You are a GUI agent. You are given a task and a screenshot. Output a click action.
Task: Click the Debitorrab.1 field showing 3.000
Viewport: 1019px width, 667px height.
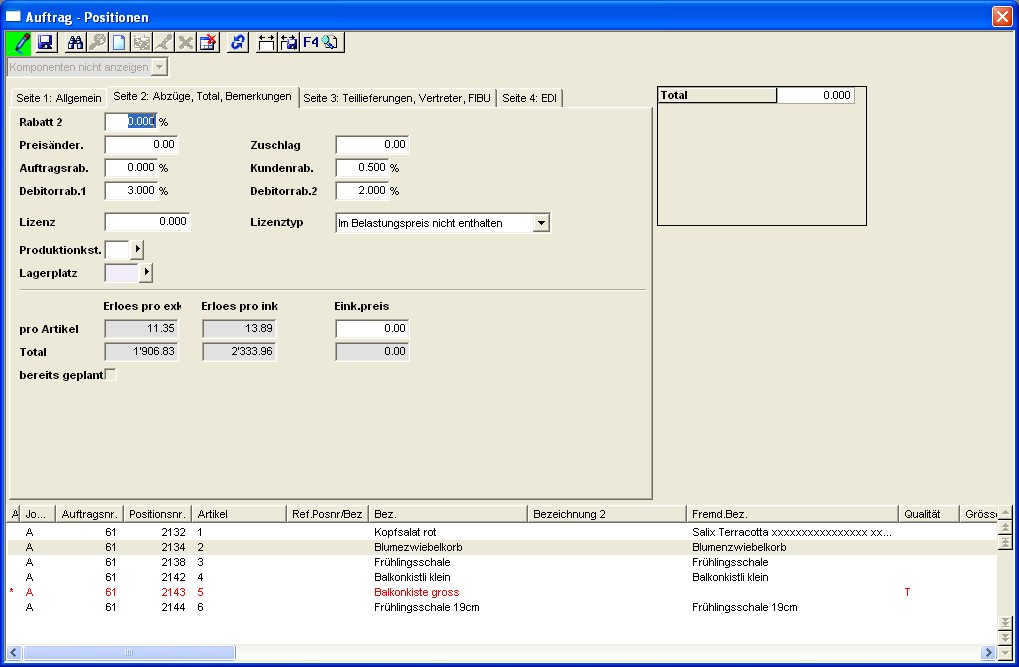click(x=131, y=190)
